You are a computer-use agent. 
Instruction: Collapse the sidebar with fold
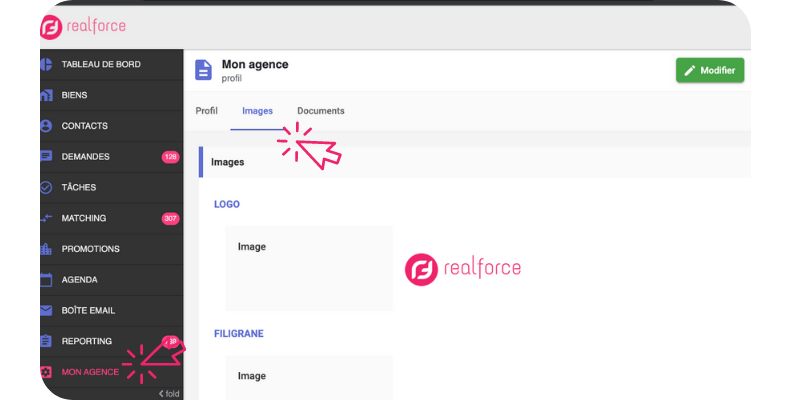(169, 394)
